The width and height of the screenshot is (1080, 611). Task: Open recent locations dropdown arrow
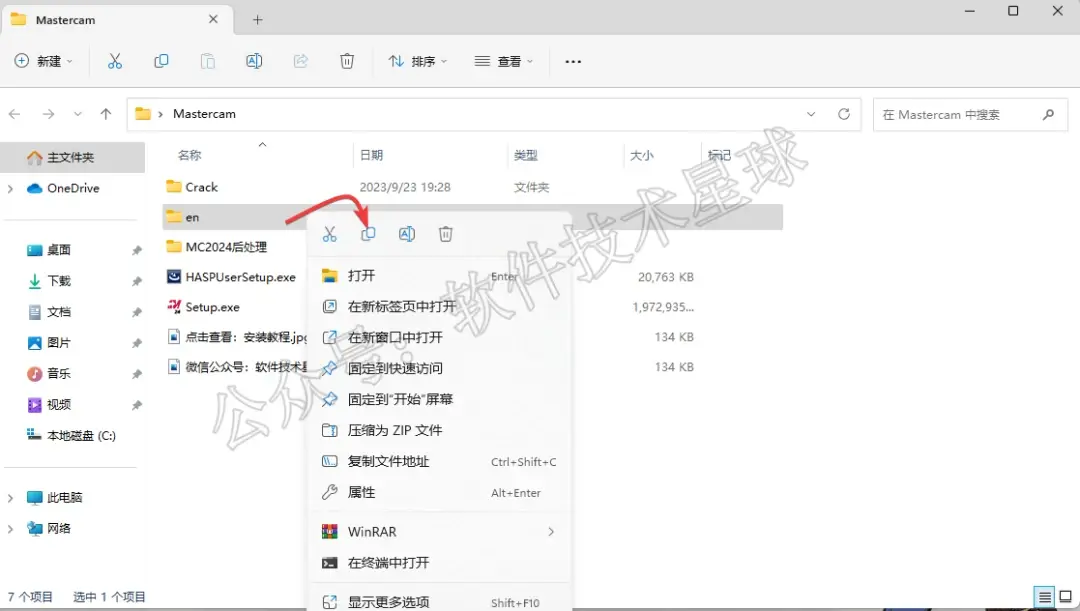[78, 114]
